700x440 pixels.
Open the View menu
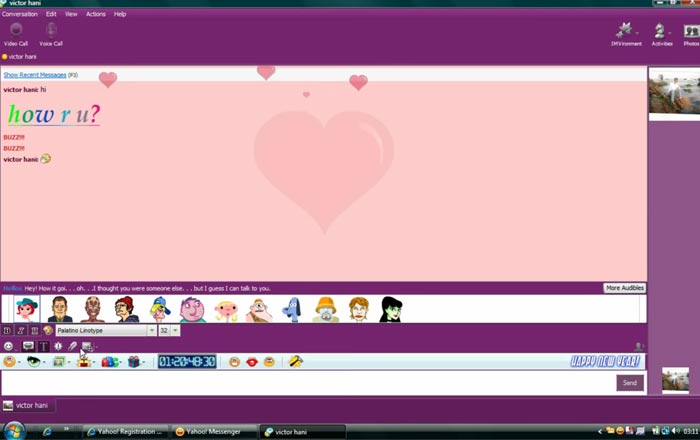coord(71,14)
